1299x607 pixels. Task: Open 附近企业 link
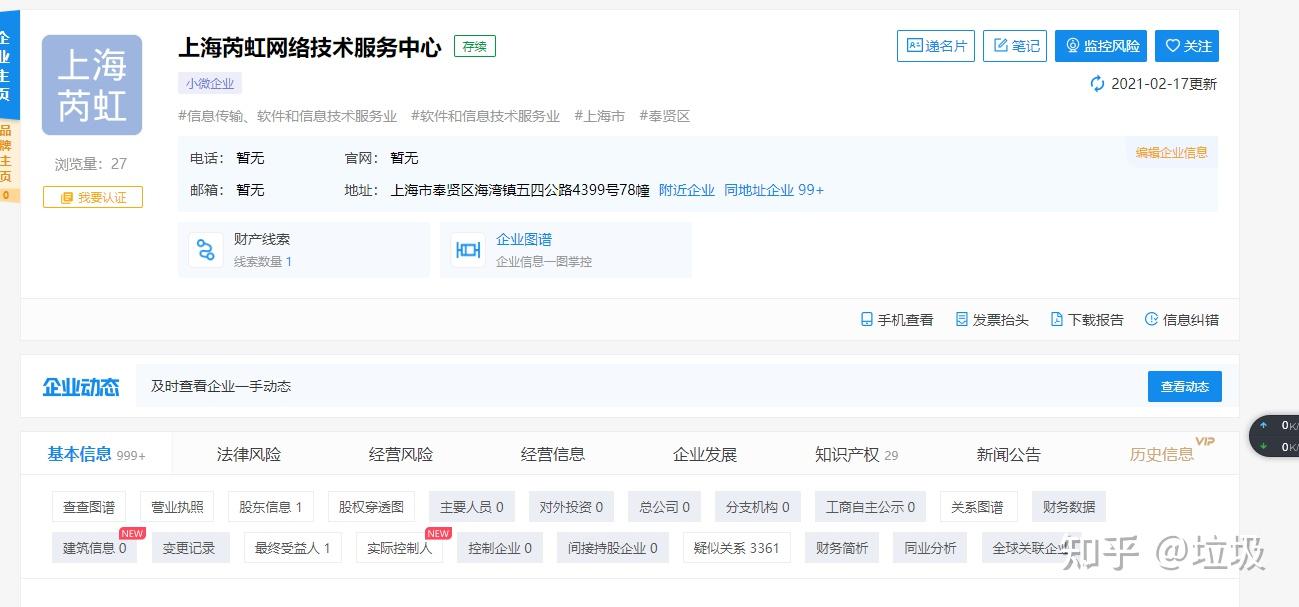[687, 190]
